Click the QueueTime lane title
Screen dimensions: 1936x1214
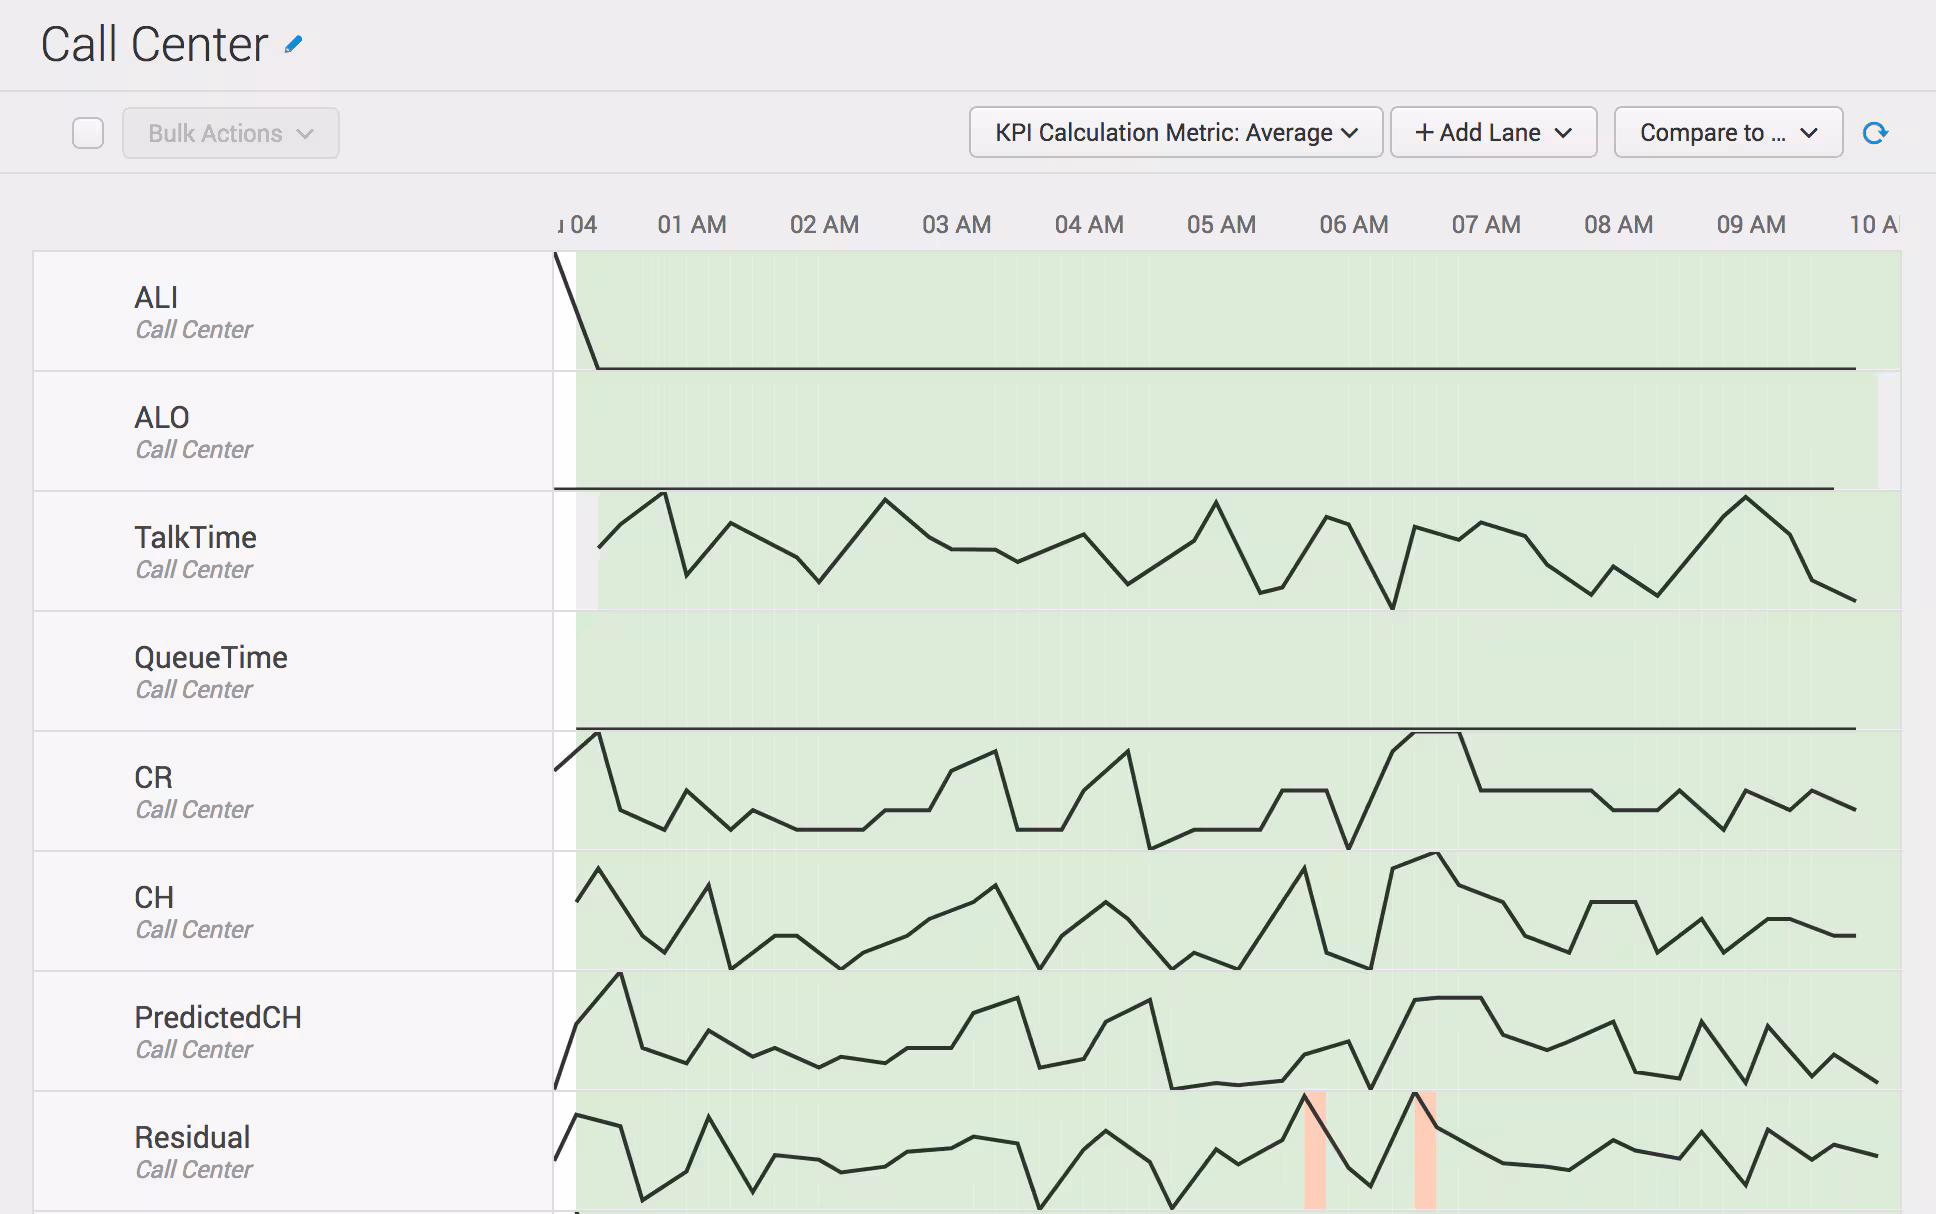pyautogui.click(x=211, y=658)
